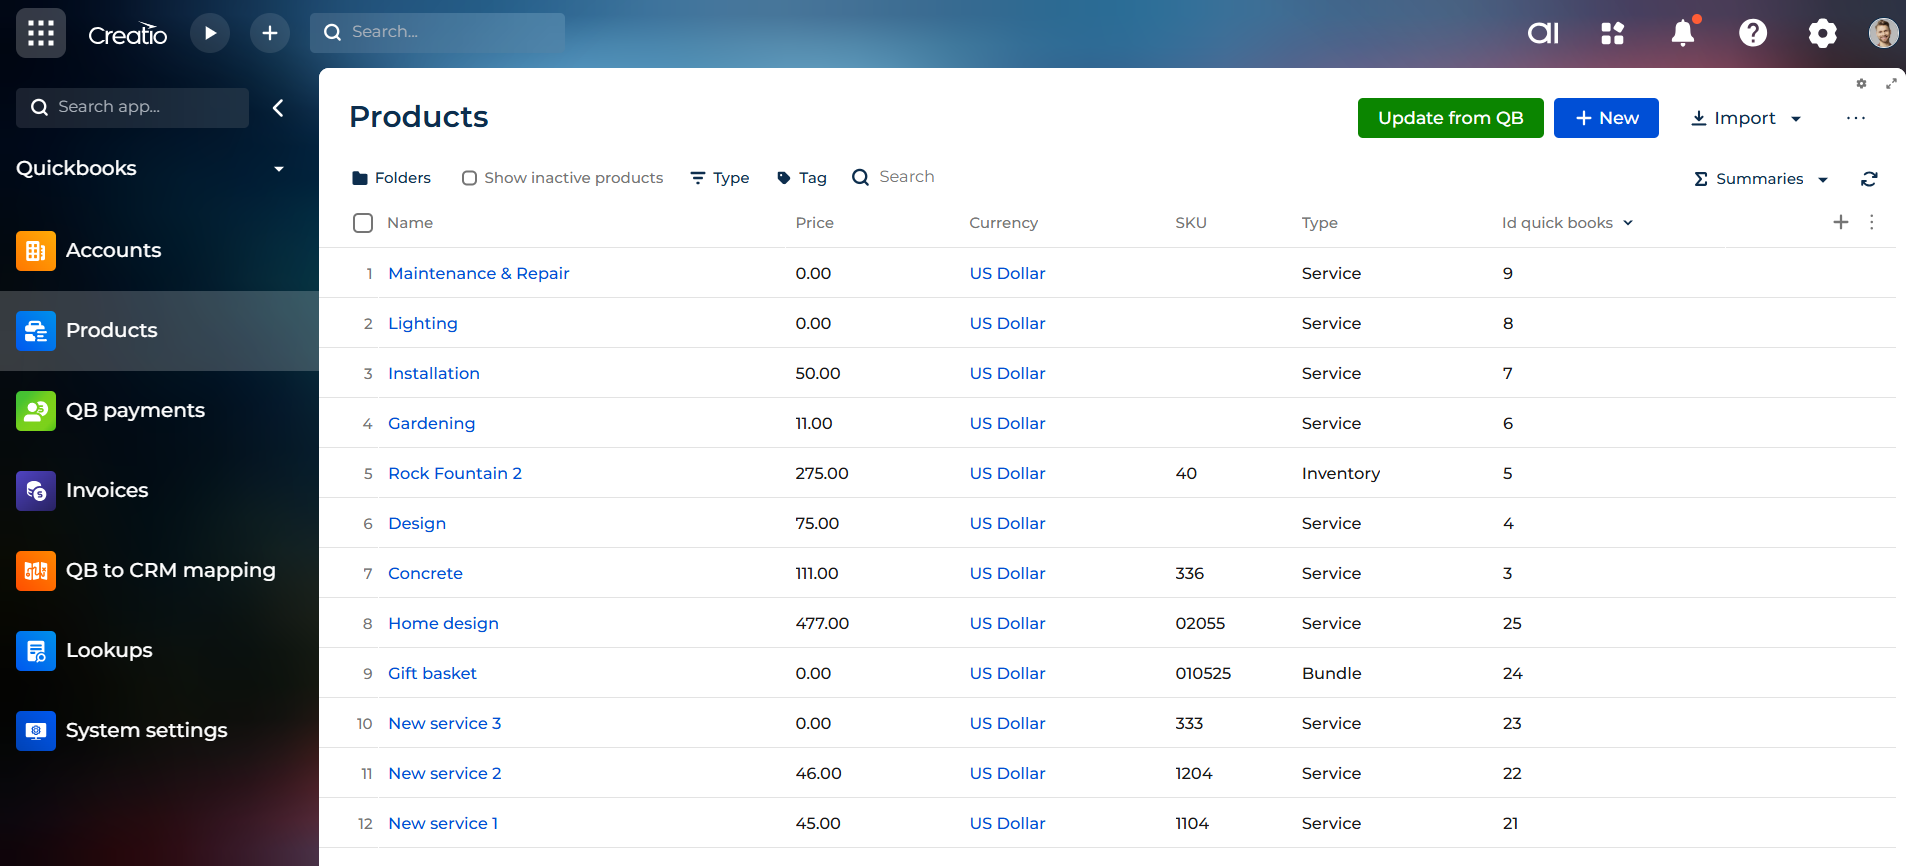This screenshot has width=1906, height=866.
Task: Open list column options vertical dots
Action: 1872,222
